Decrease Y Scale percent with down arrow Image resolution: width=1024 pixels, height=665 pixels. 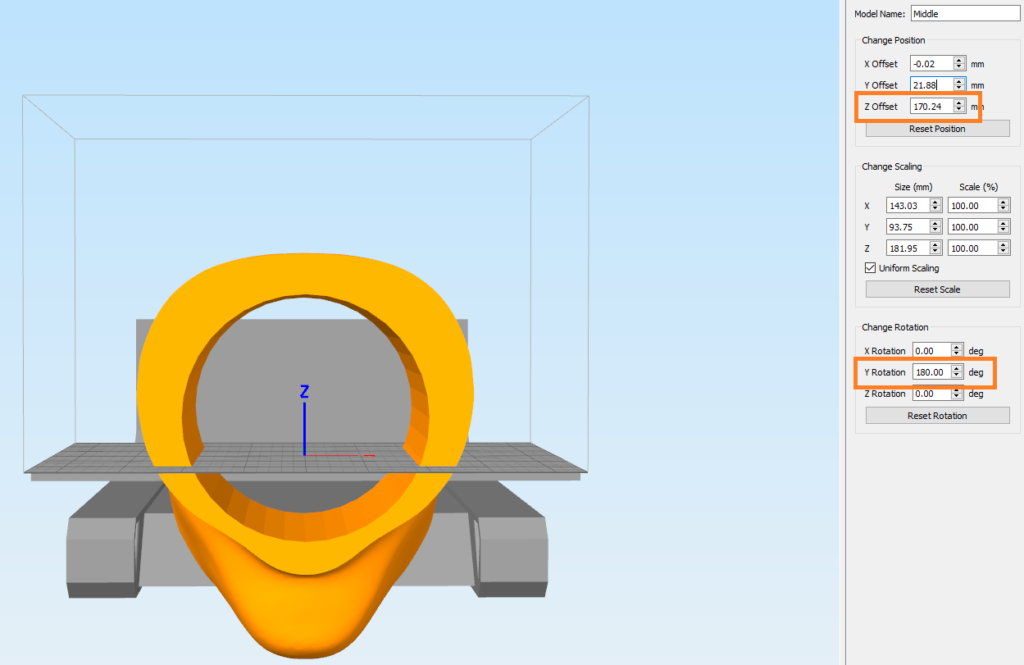(1004, 231)
